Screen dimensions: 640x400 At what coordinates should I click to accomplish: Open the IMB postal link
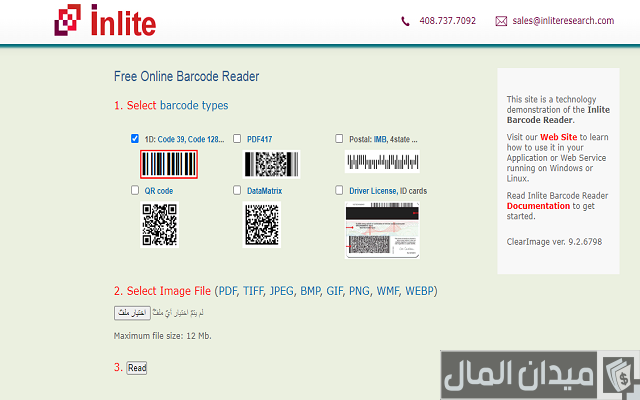pos(380,139)
